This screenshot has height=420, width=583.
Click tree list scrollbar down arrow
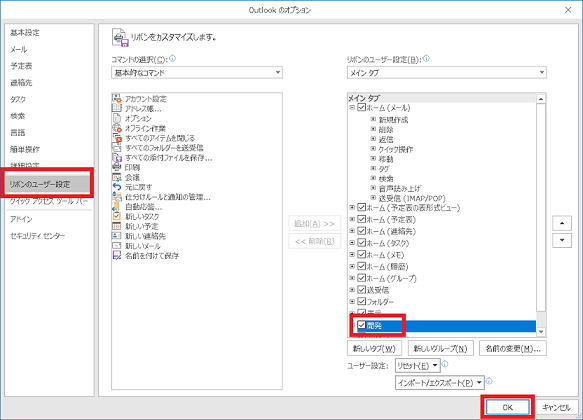coord(541,332)
